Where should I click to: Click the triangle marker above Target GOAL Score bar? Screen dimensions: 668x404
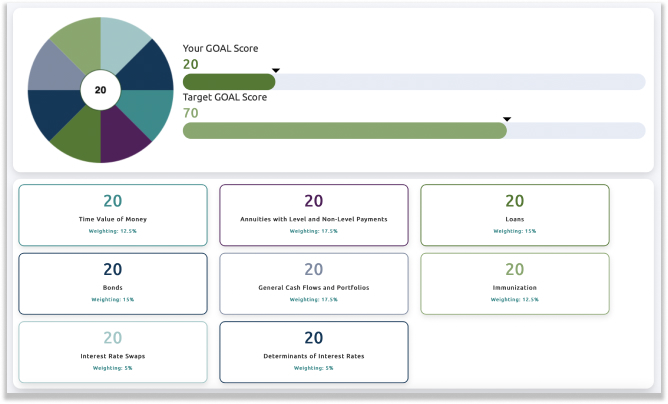(x=507, y=118)
